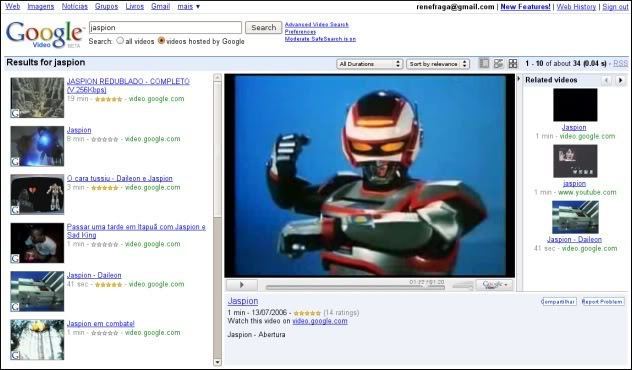Go to the Web tab
Screen dimensions: 632x370
pos(12,6)
